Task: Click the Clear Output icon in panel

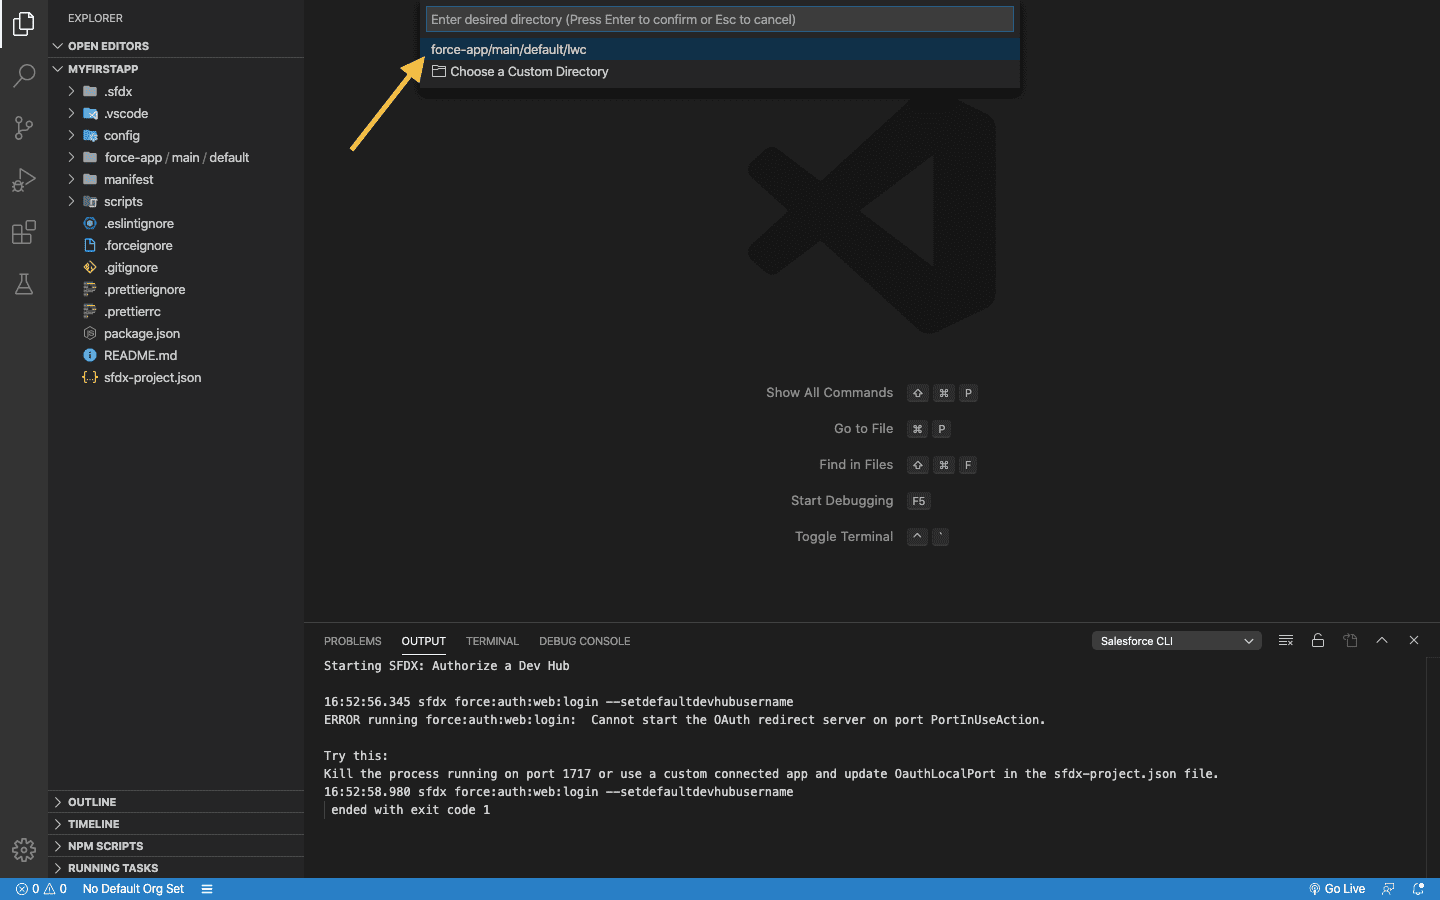Action: click(1286, 640)
